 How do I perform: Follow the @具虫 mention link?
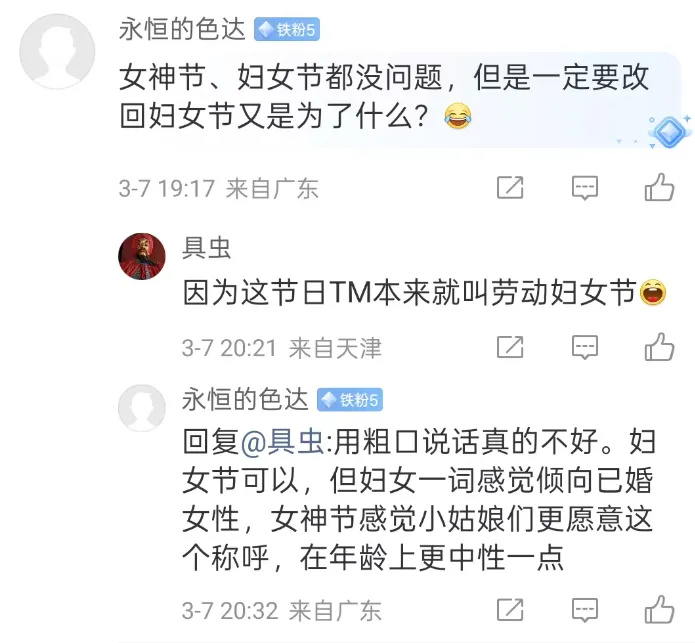(x=282, y=441)
